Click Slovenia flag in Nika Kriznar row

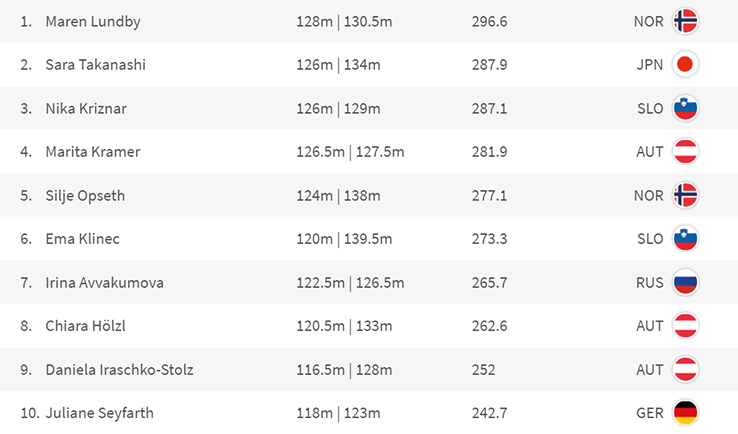point(685,108)
